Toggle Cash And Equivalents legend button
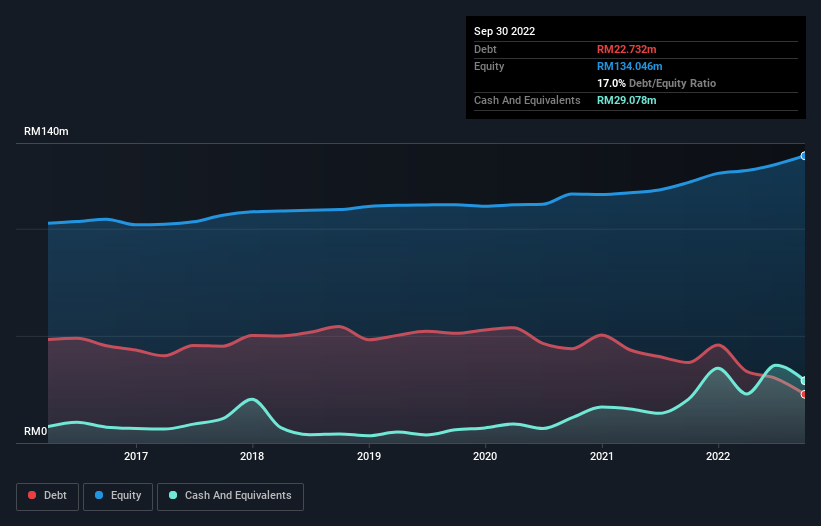Viewport: 821px width, 526px height. click(x=230, y=496)
